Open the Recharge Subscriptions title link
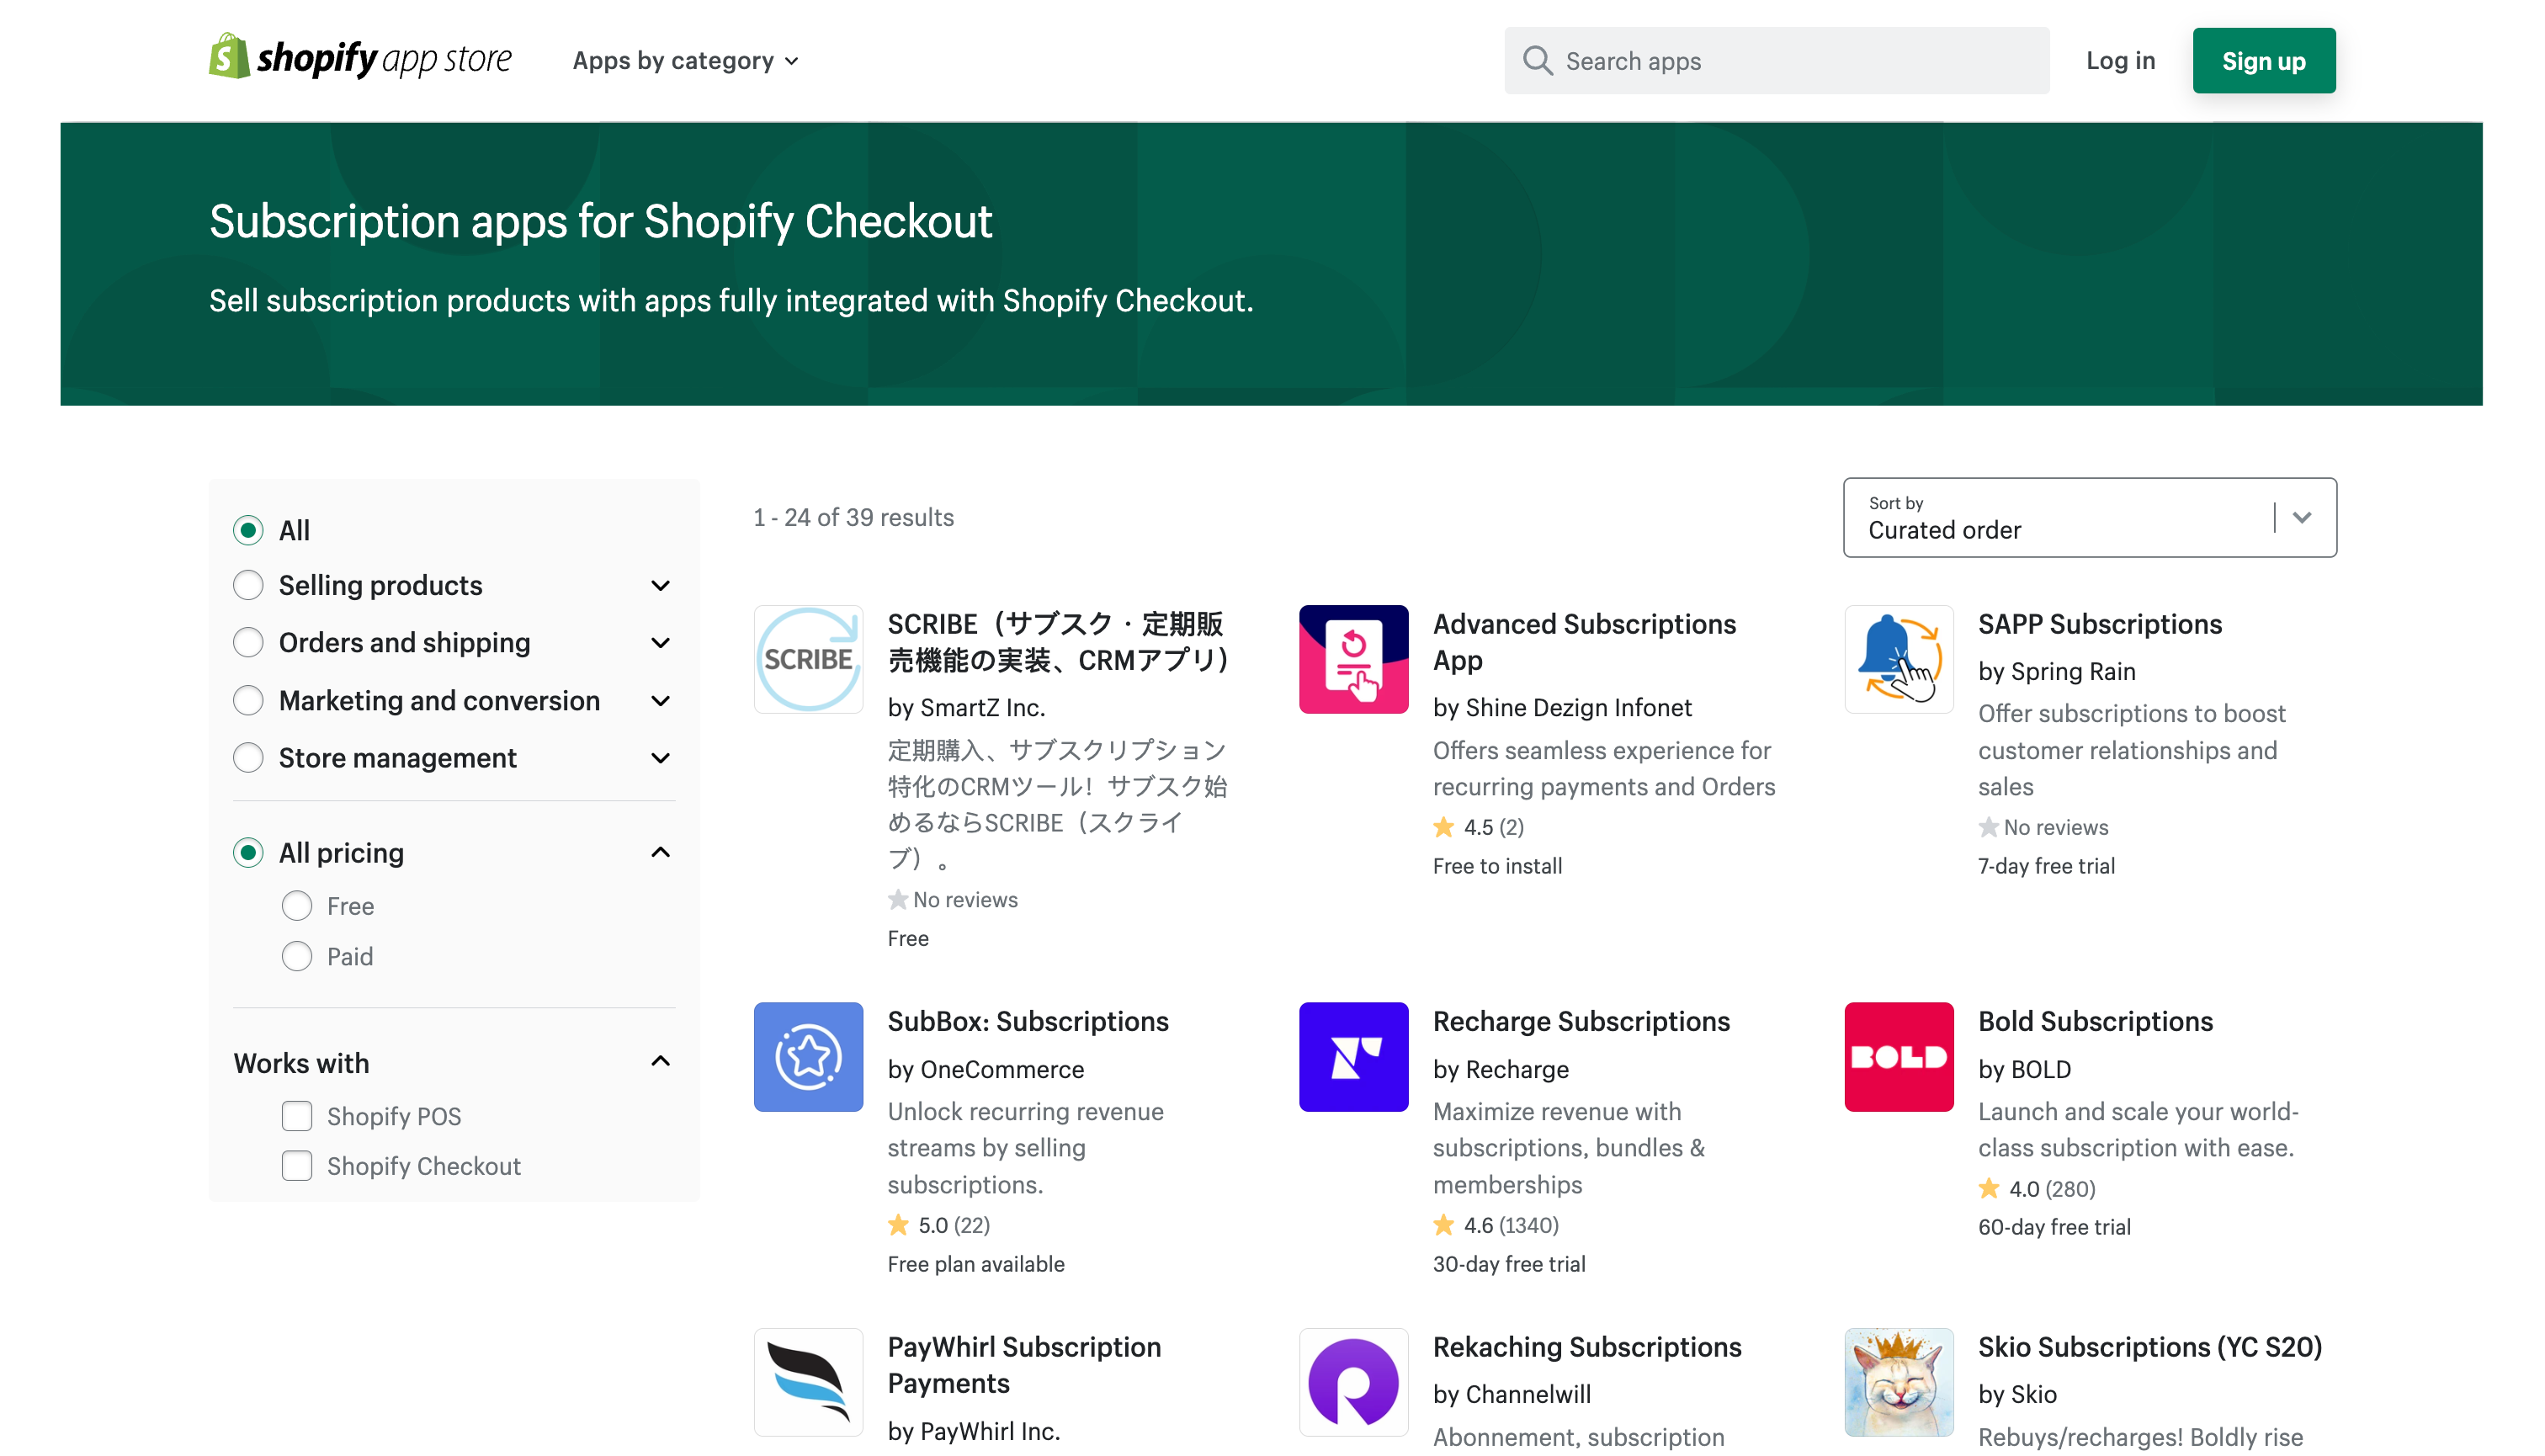The height and width of the screenshot is (1456, 2545). tap(1581, 1021)
